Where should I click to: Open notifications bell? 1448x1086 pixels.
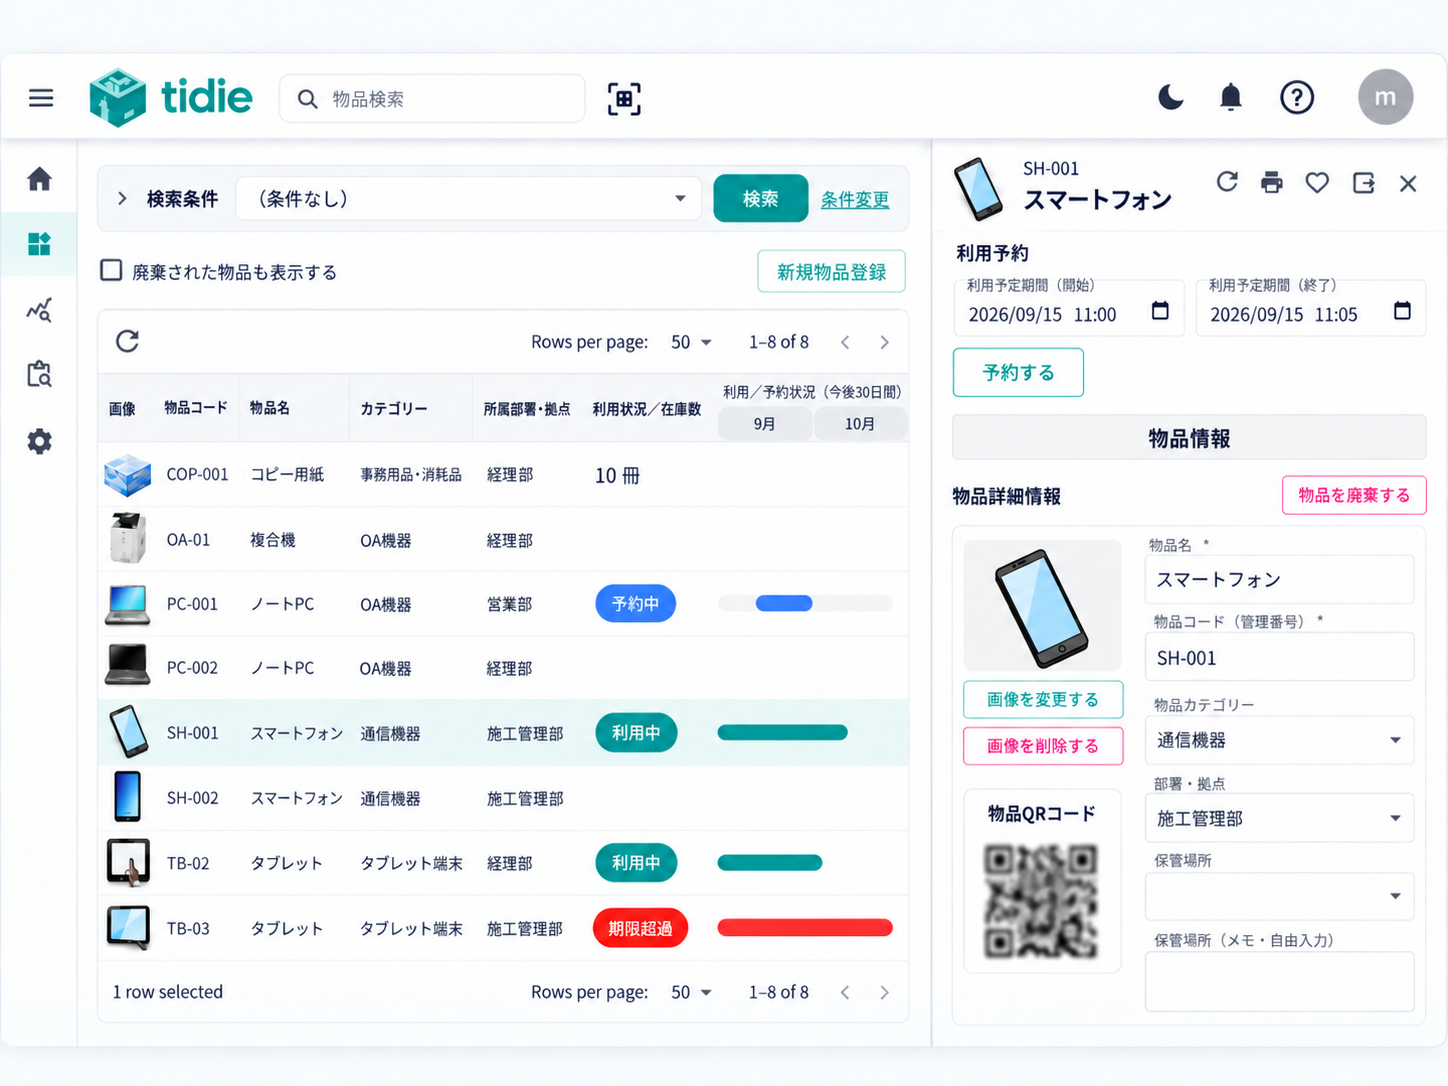1231,97
